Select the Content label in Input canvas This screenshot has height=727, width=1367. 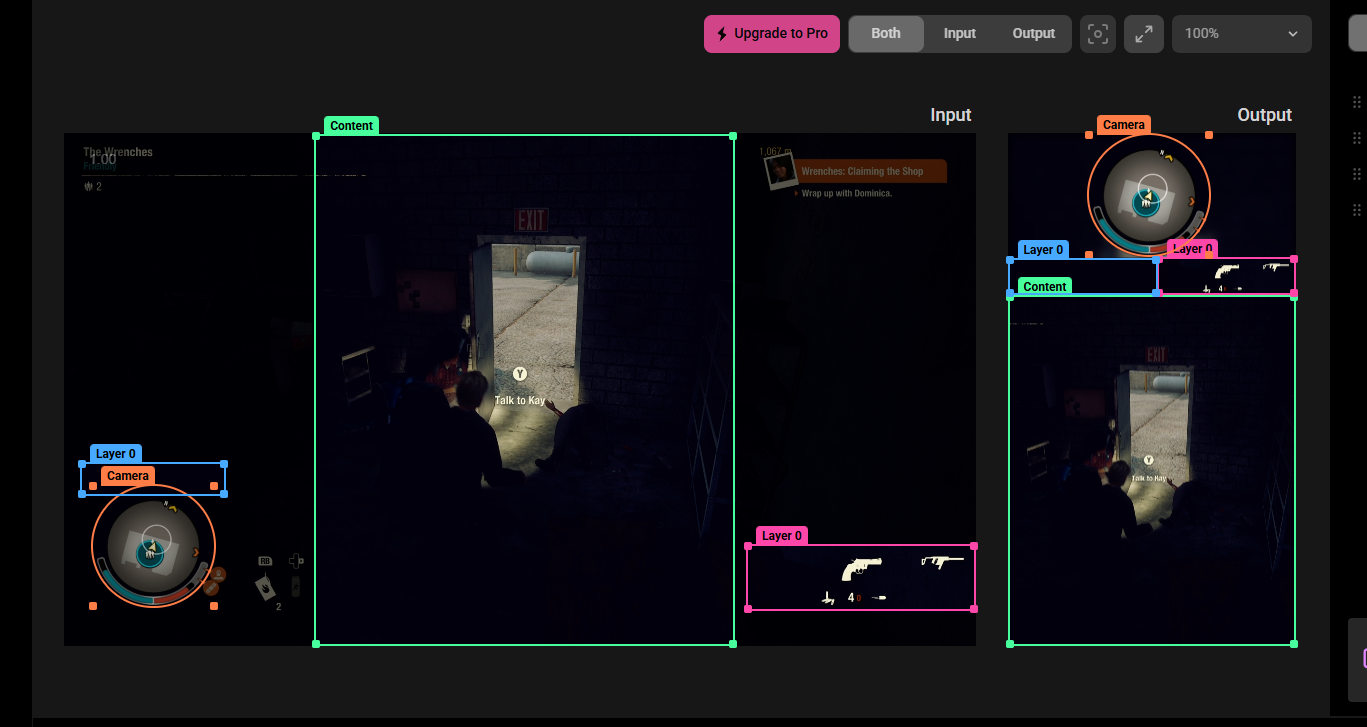click(351, 126)
